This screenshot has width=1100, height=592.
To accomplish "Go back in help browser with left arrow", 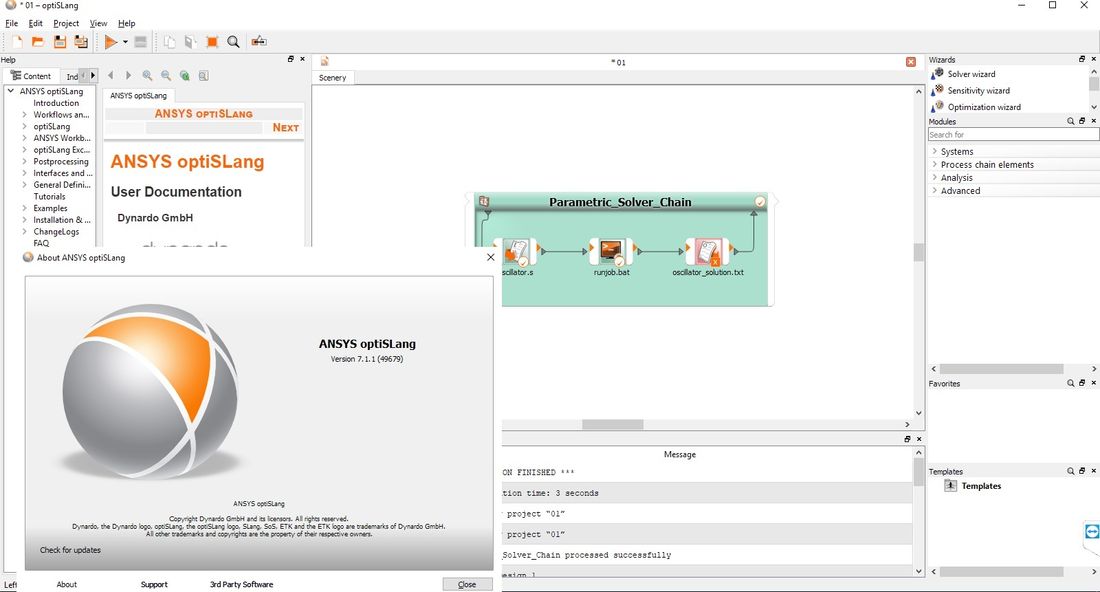I will click(110, 75).
